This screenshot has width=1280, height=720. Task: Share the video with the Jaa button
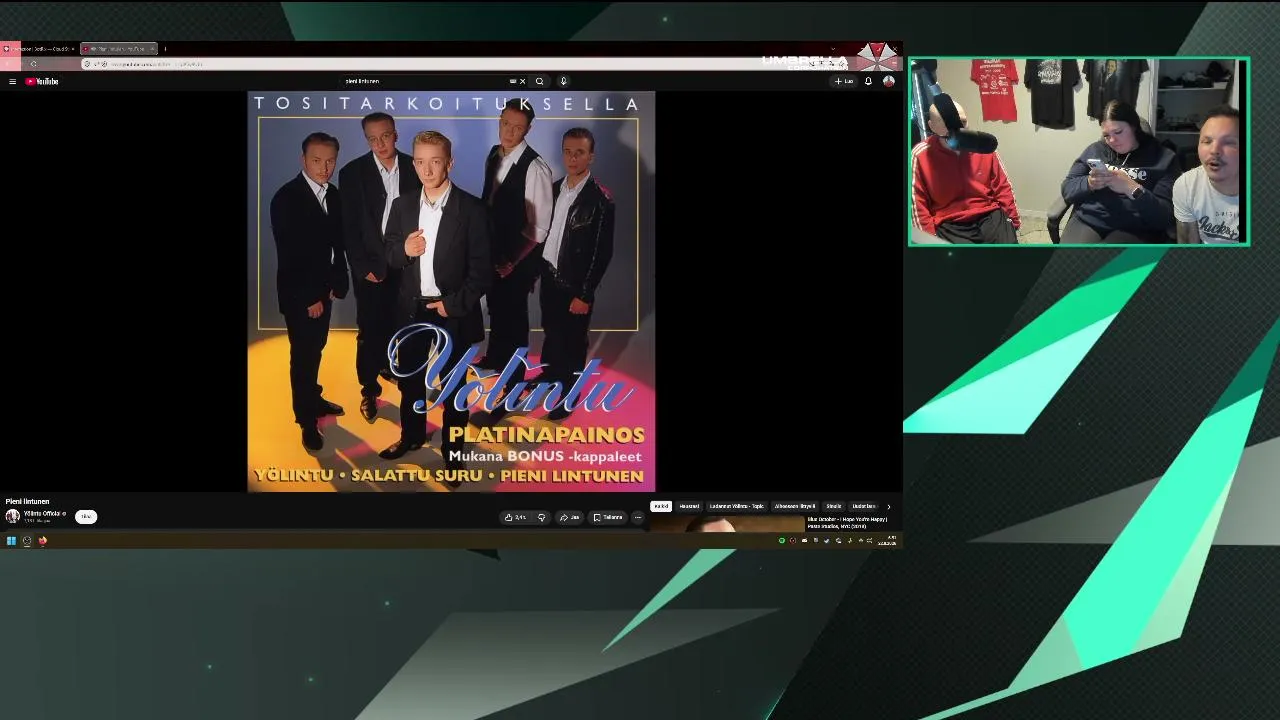(570, 517)
